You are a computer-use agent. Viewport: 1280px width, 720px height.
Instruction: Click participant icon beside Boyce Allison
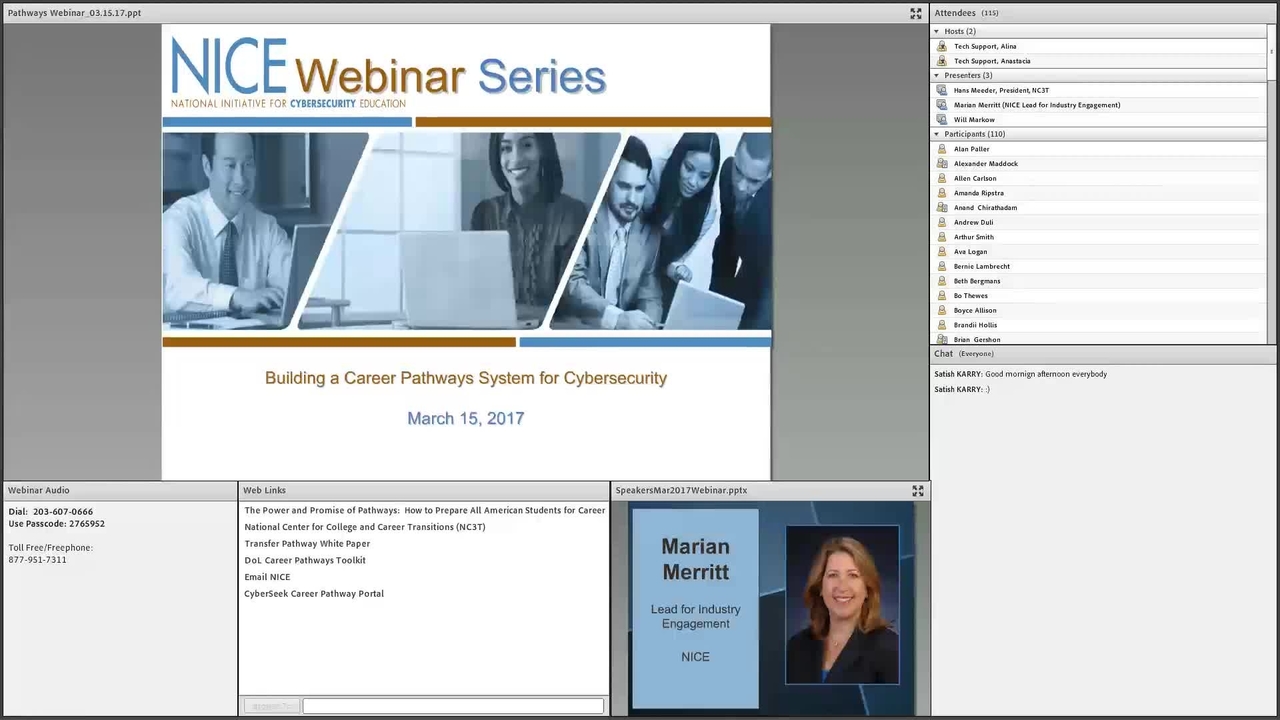tap(941, 310)
